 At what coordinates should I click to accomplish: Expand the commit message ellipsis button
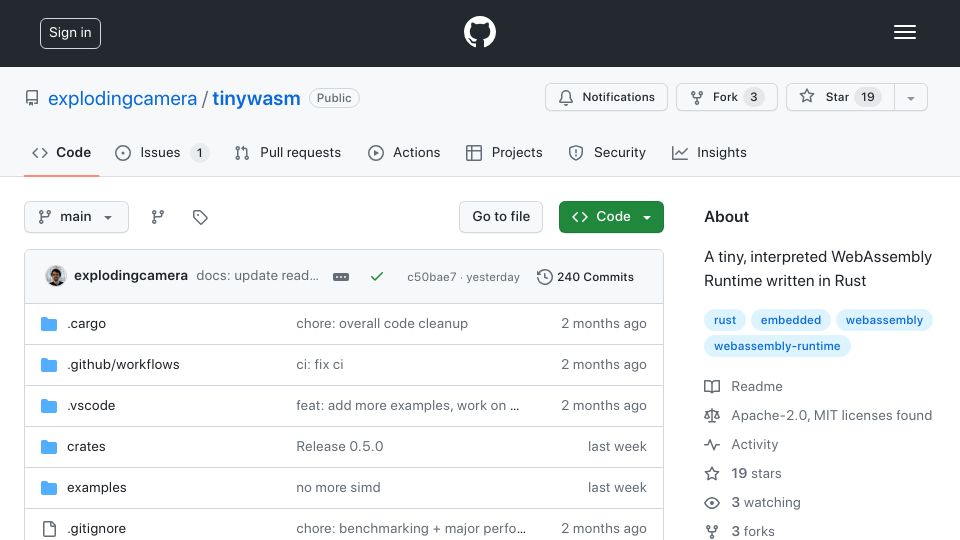[341, 277]
